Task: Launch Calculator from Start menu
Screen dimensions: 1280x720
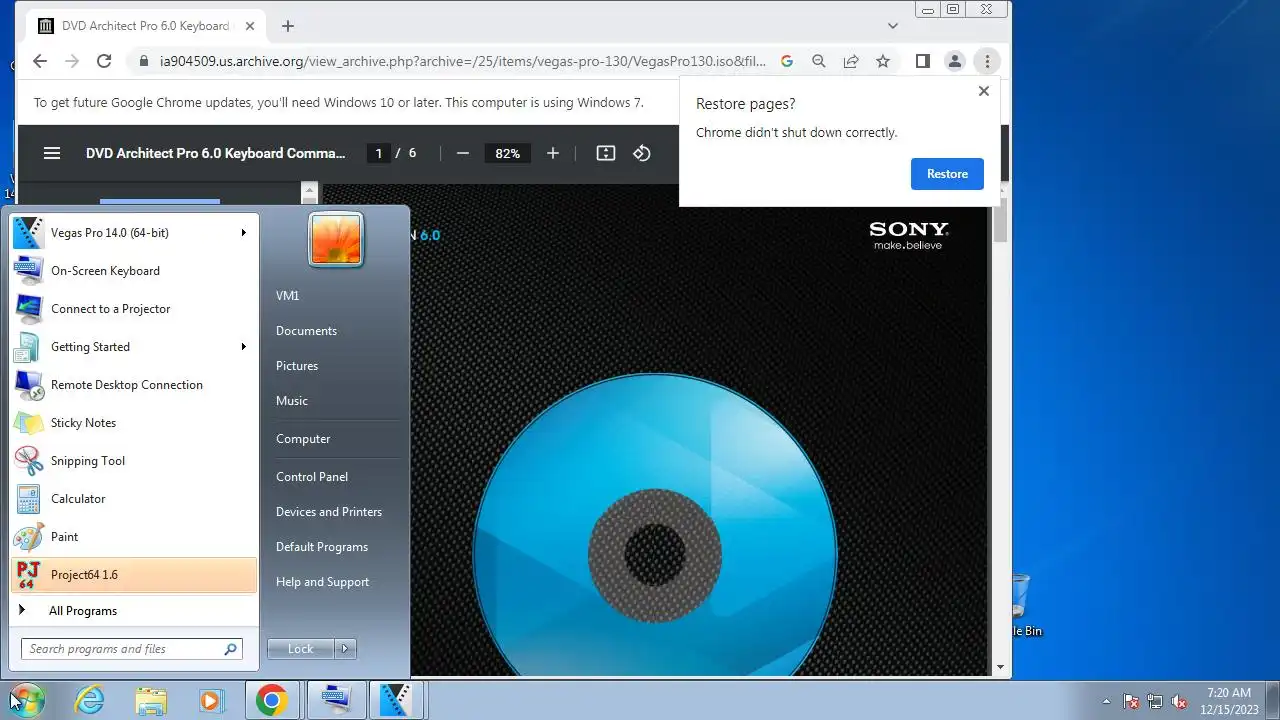Action: click(134, 499)
